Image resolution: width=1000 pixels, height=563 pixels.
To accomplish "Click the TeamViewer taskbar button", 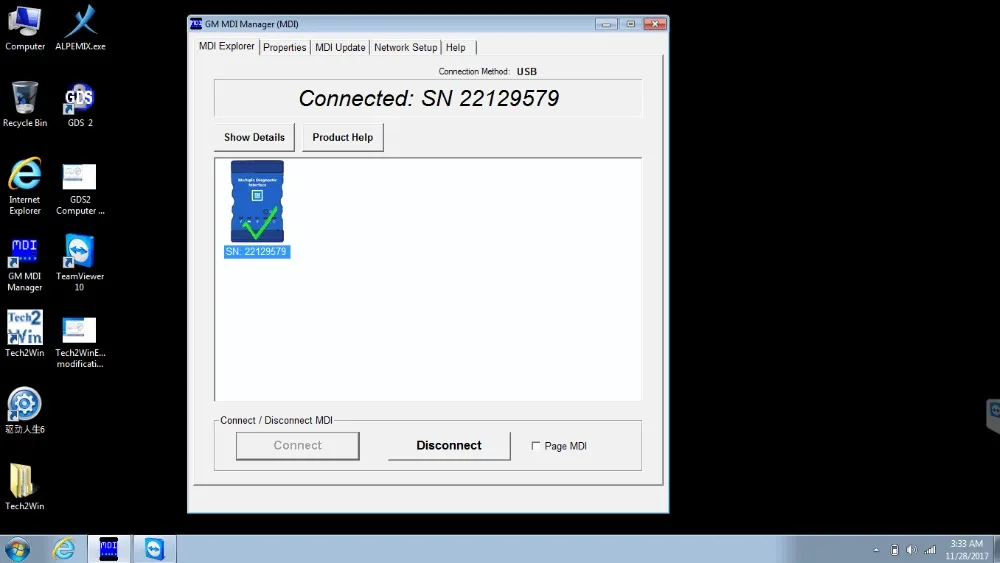I will click(154, 549).
